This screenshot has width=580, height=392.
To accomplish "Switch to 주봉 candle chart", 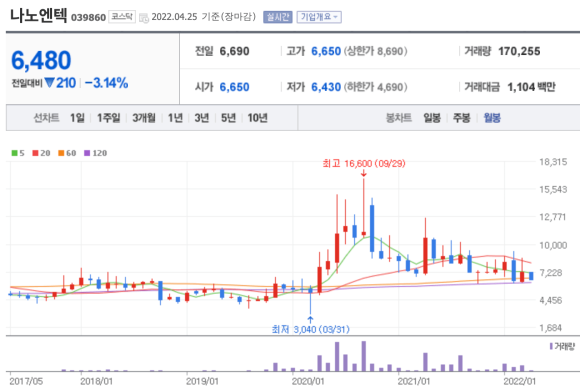I will (x=462, y=118).
